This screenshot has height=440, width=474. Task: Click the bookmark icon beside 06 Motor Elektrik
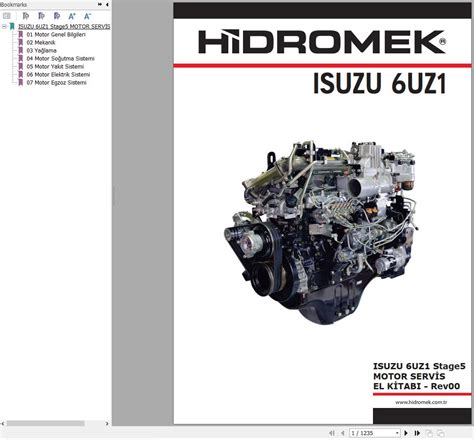pyautogui.click(x=21, y=74)
